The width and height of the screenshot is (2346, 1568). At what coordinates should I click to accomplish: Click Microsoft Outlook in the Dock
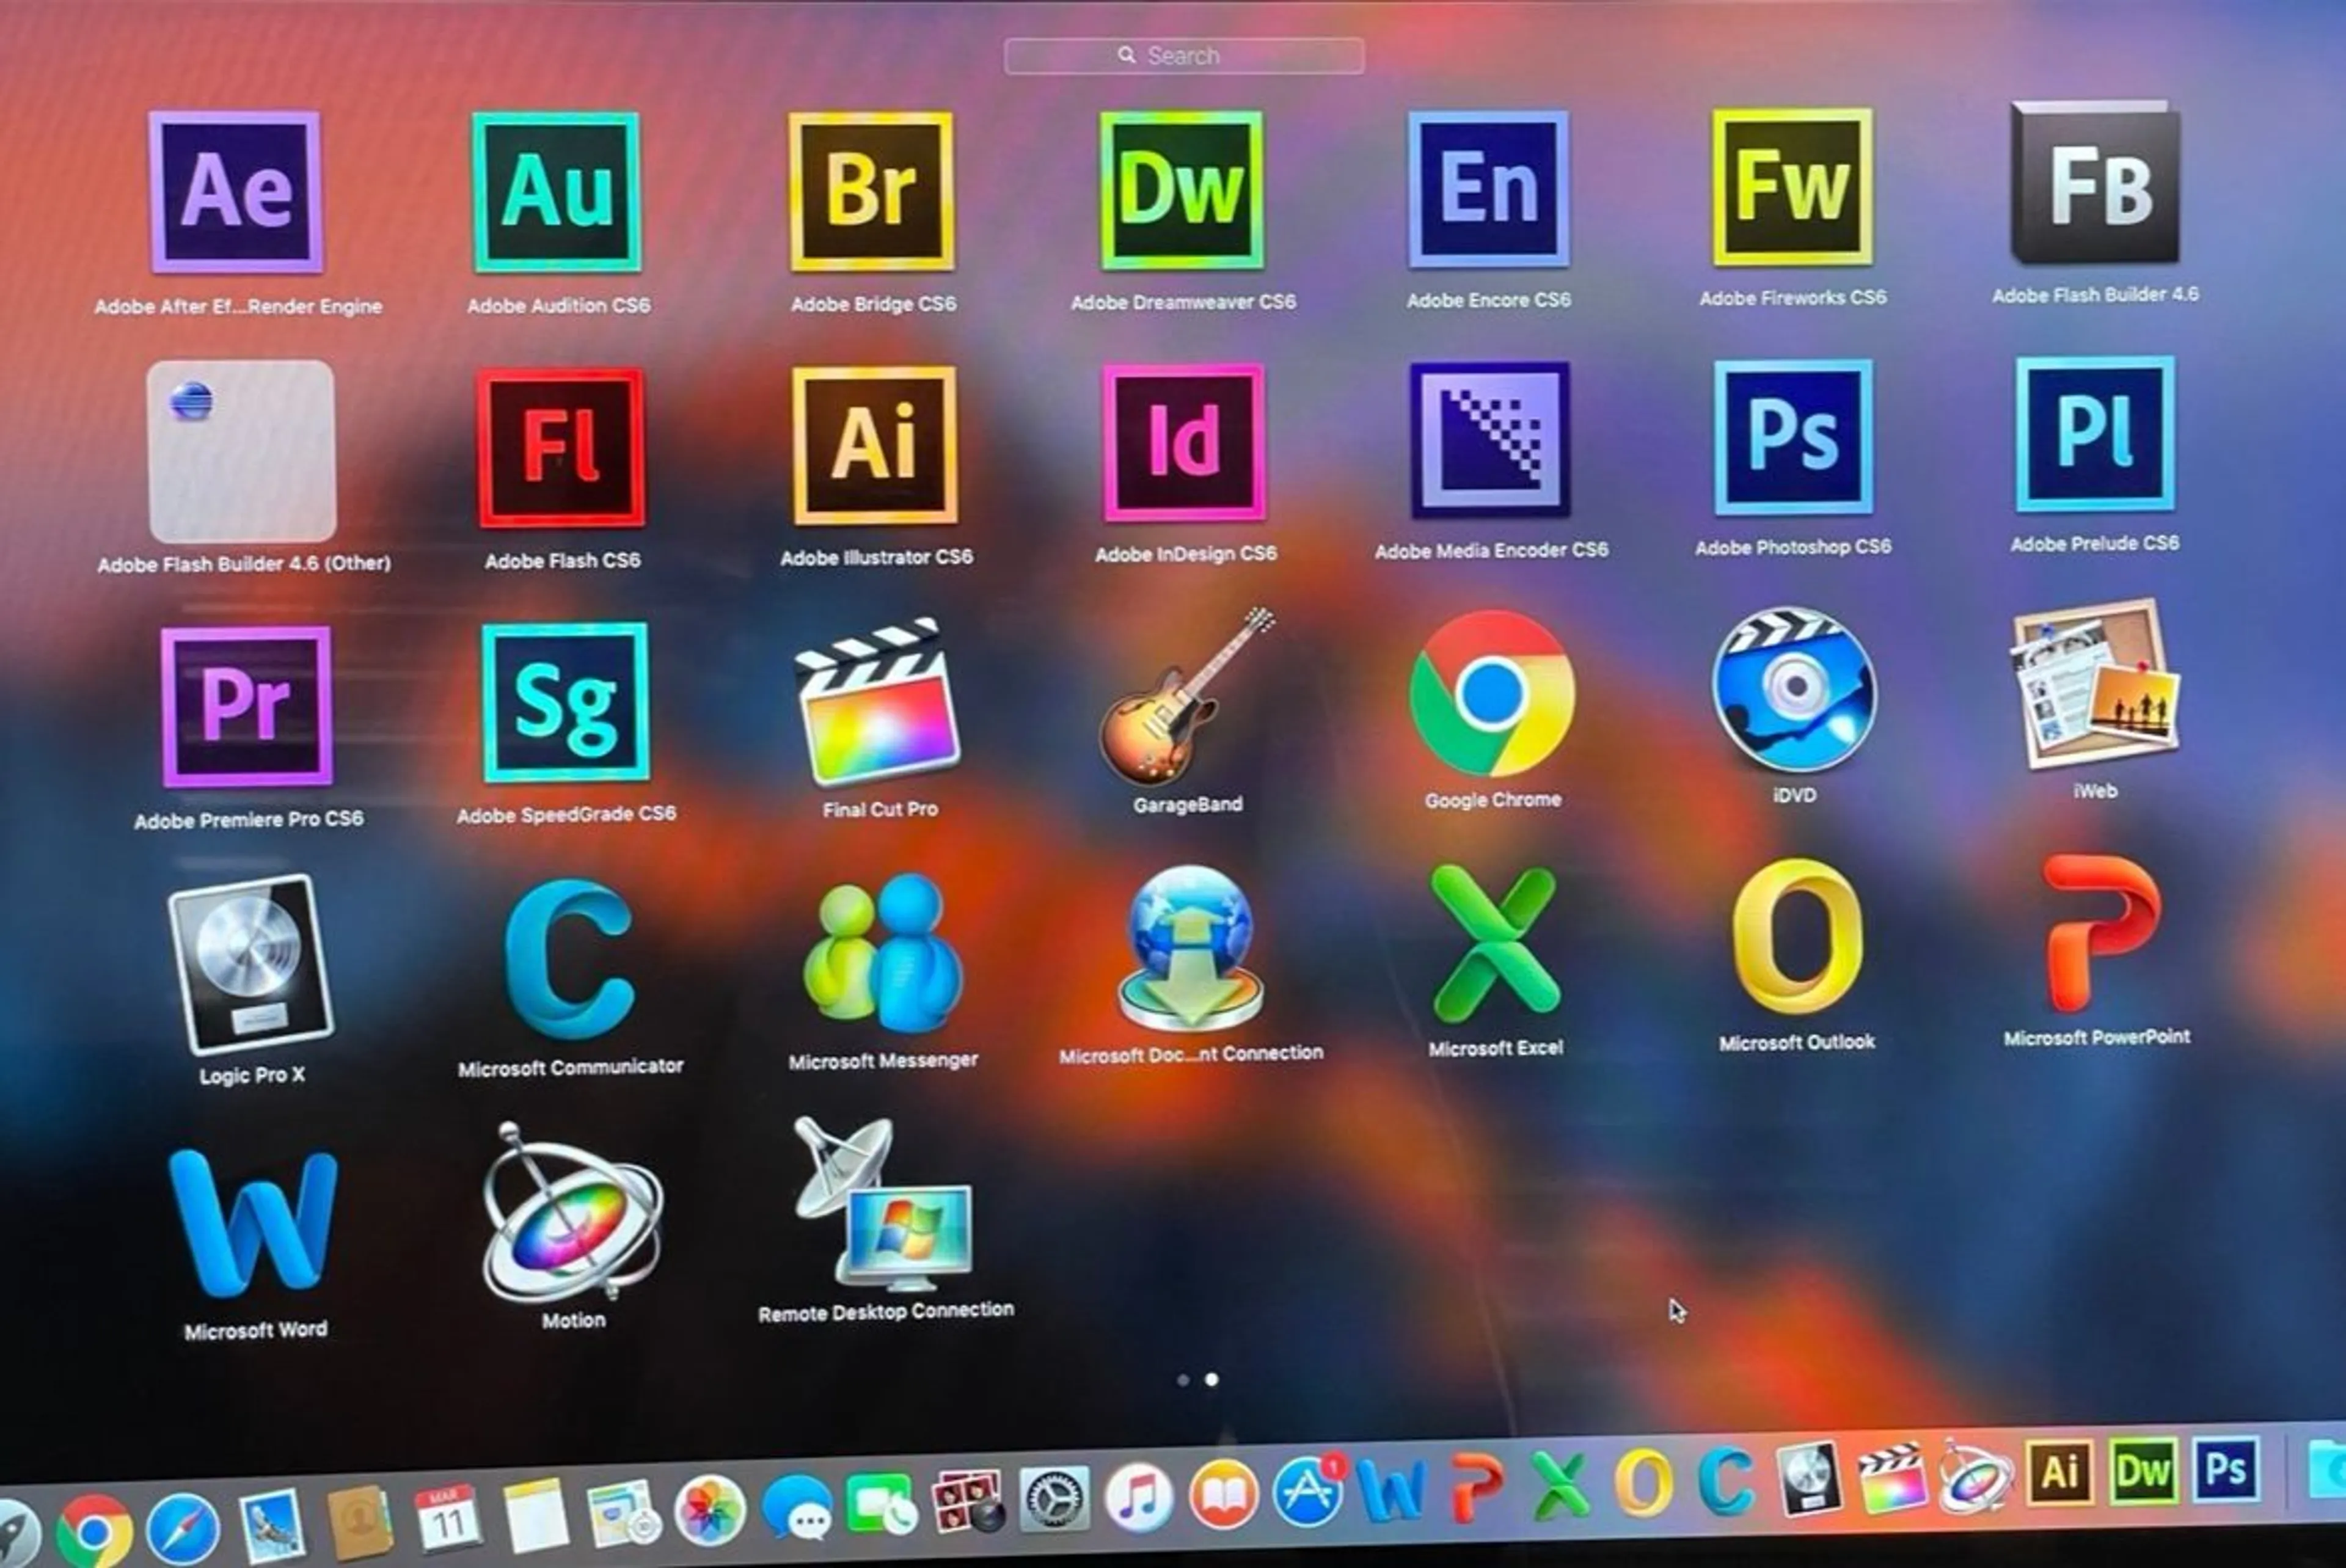[1644, 1482]
